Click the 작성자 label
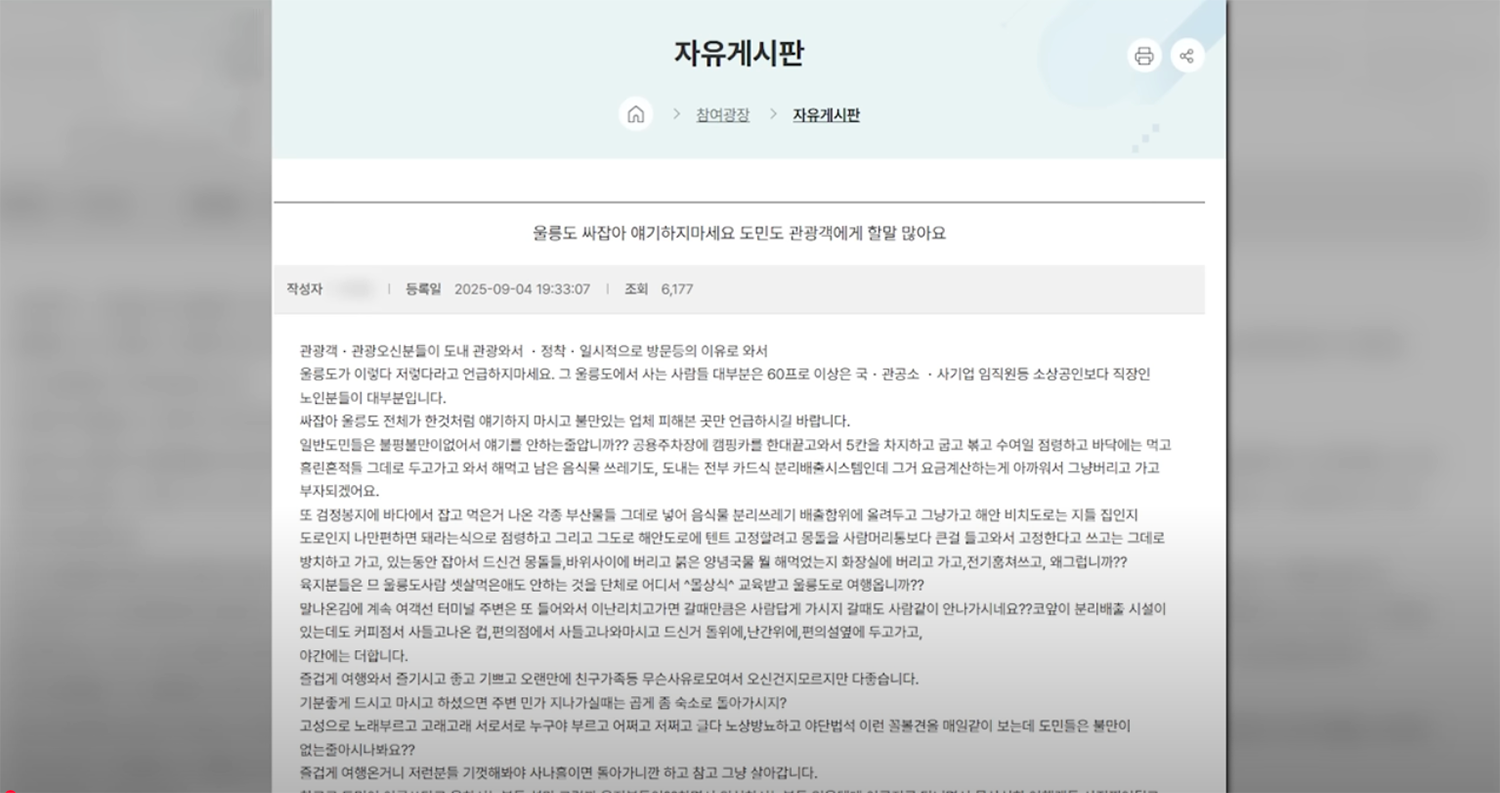 304,289
